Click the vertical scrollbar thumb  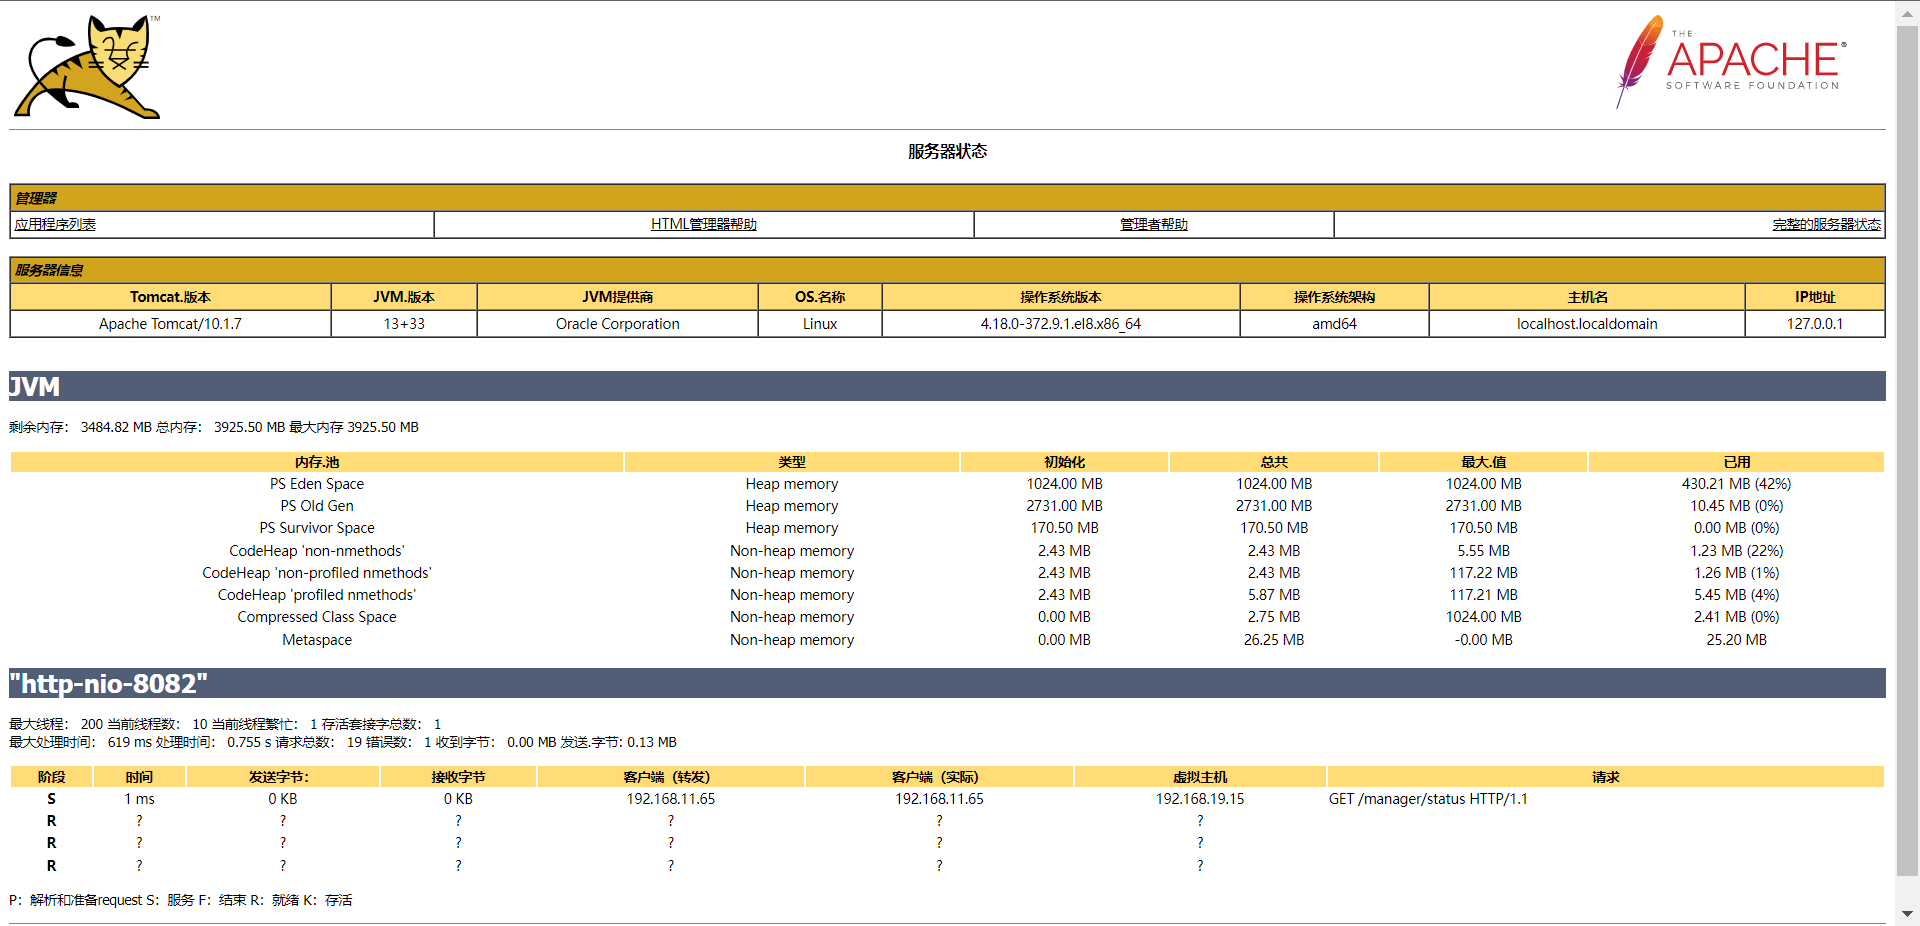point(1907,450)
